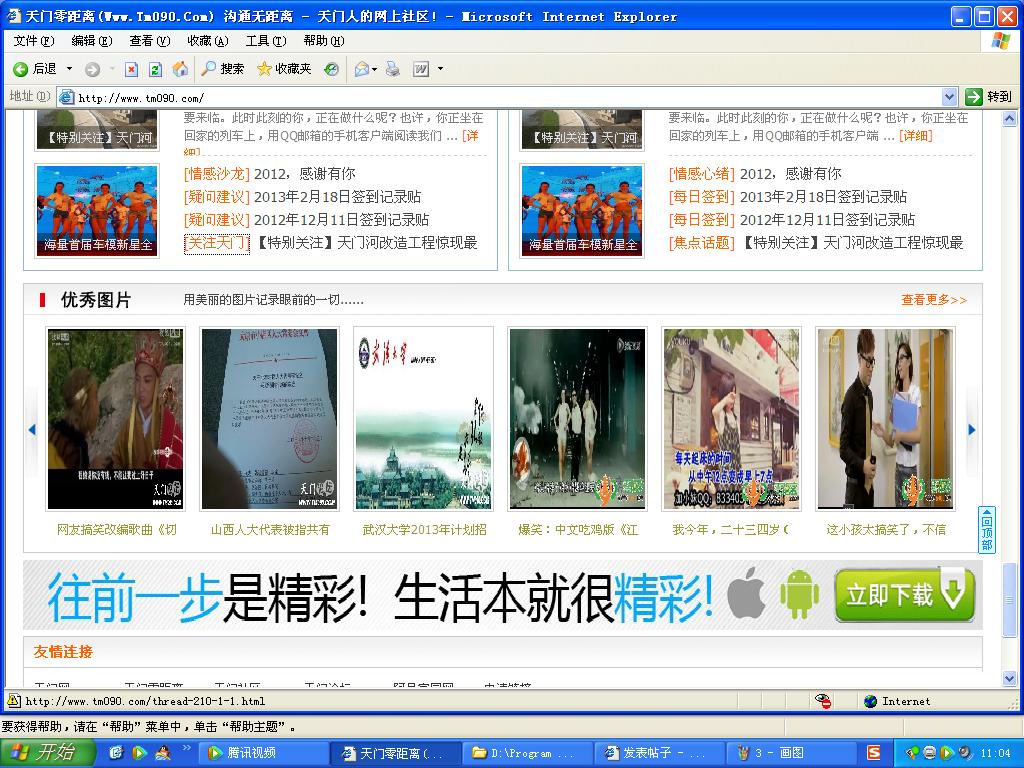
Task: Open the 工具(T) menu
Action: tap(265, 41)
